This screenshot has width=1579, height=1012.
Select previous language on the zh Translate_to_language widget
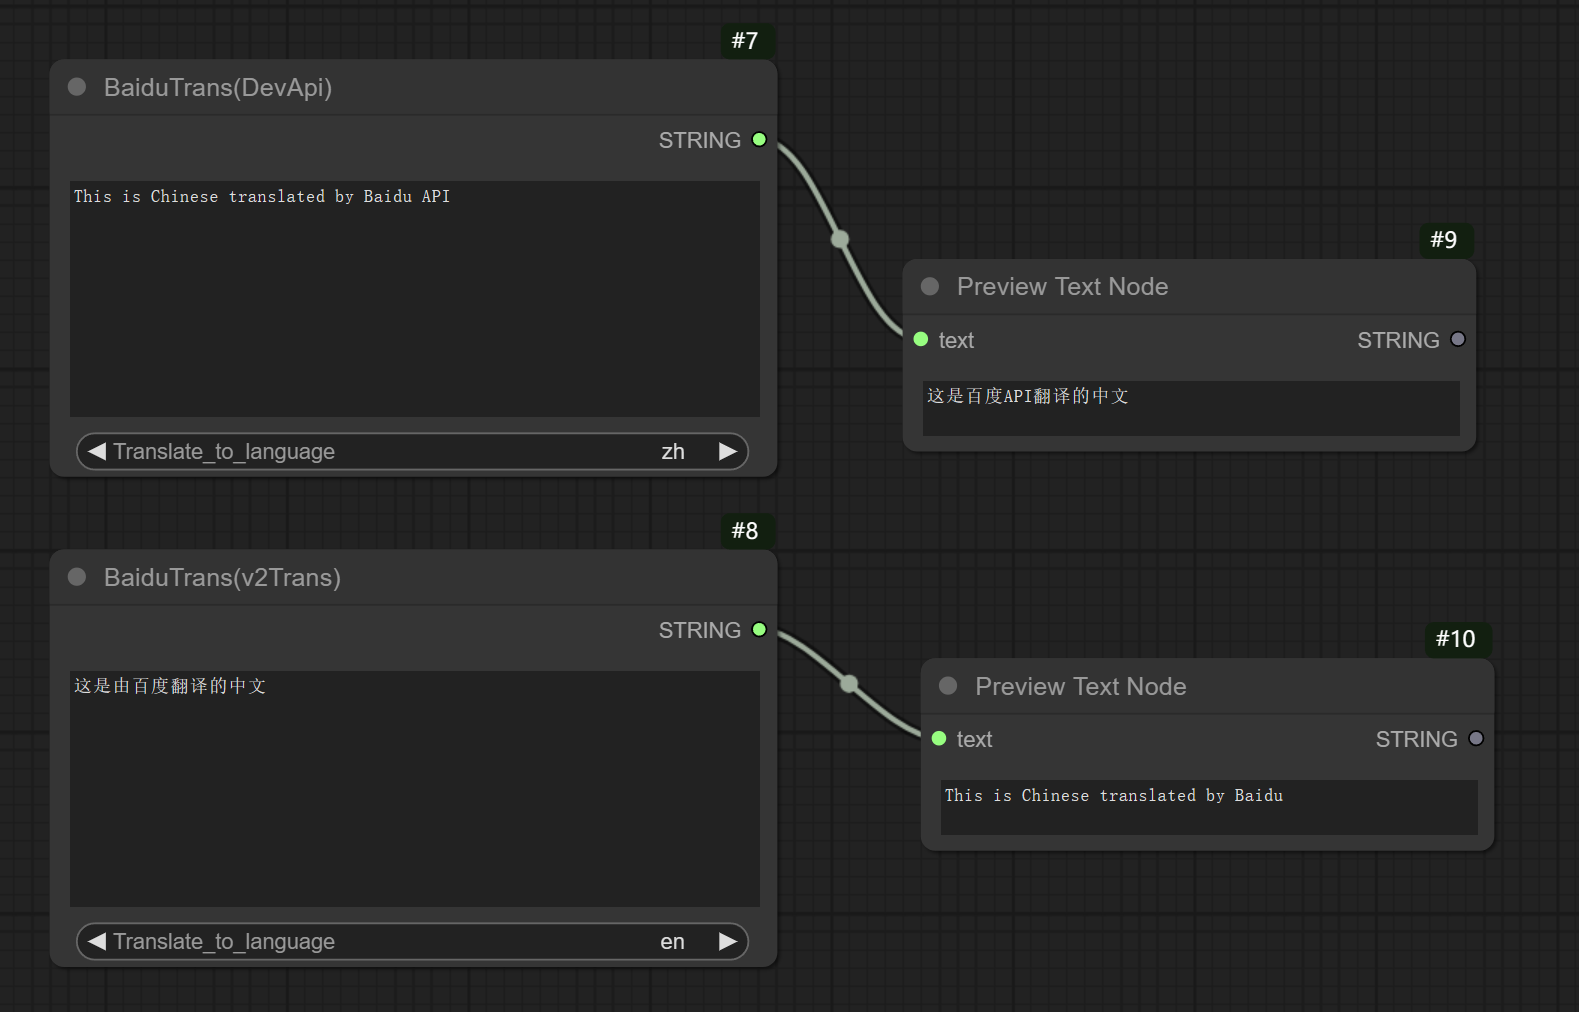(97, 451)
